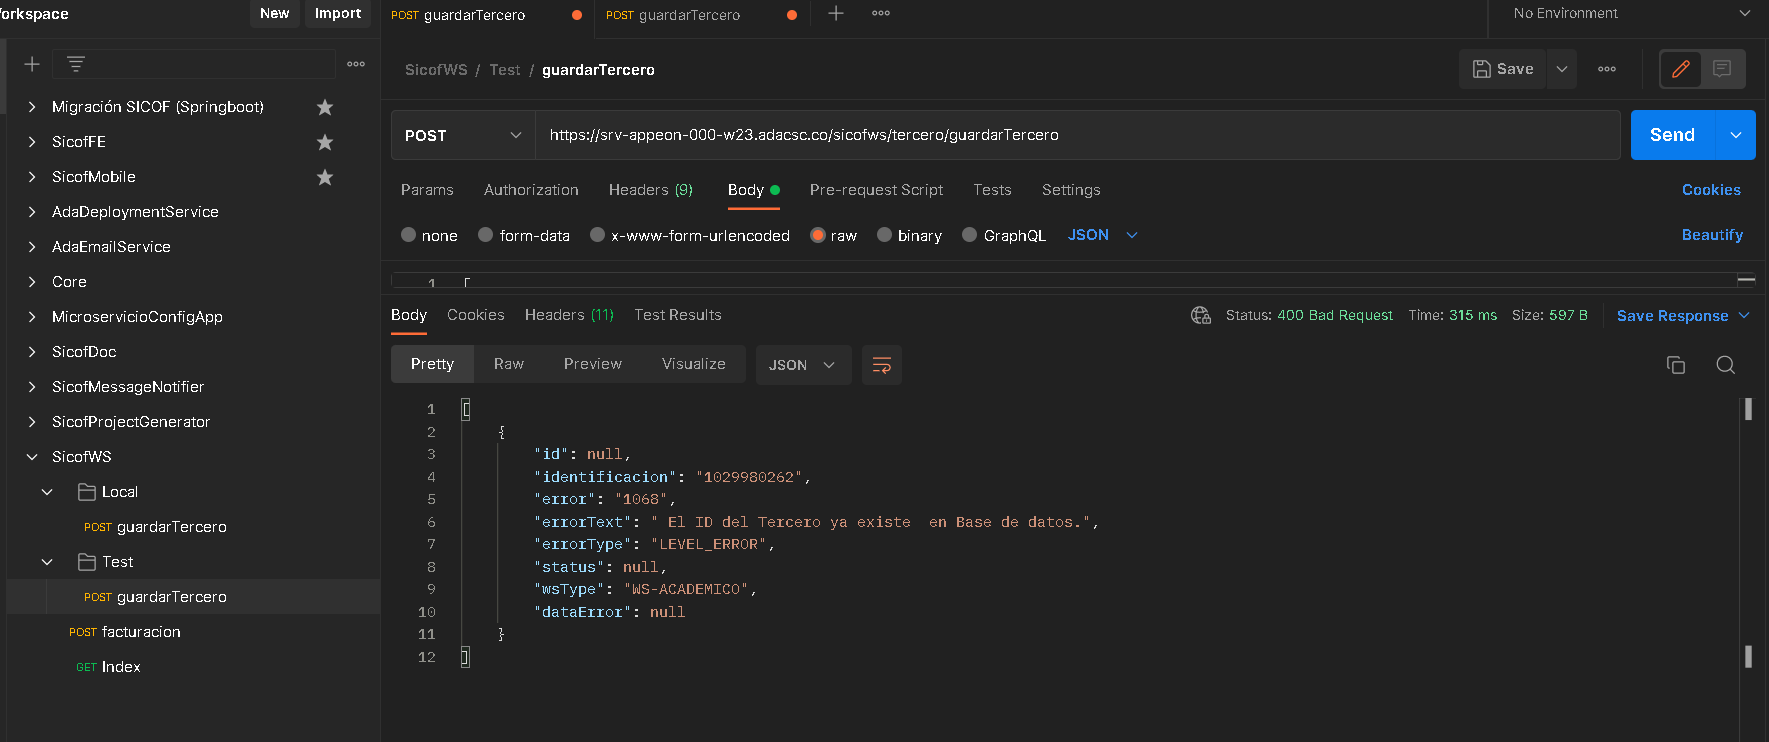The height and width of the screenshot is (742, 1769).
Task: Select the form-data radio button
Action: coord(486,235)
